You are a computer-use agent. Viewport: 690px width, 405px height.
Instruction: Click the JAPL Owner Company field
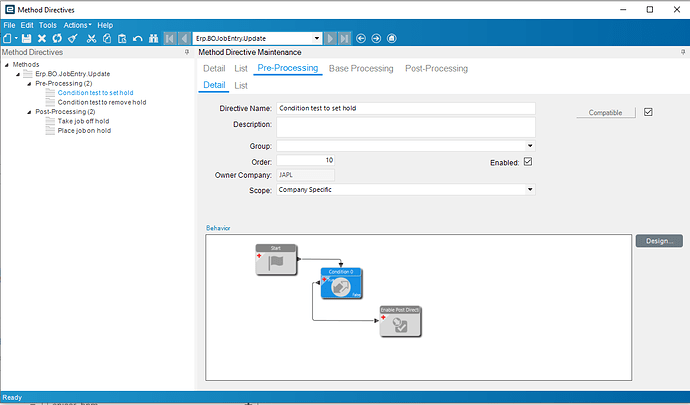point(305,175)
